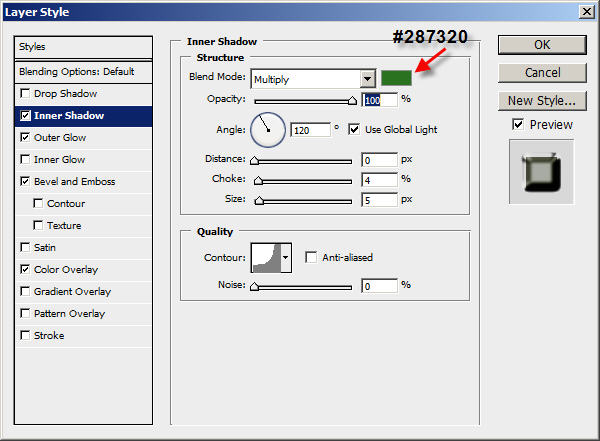Enable the Drop Shadow checkbox
Screen dimensions: 600x441
(25, 93)
